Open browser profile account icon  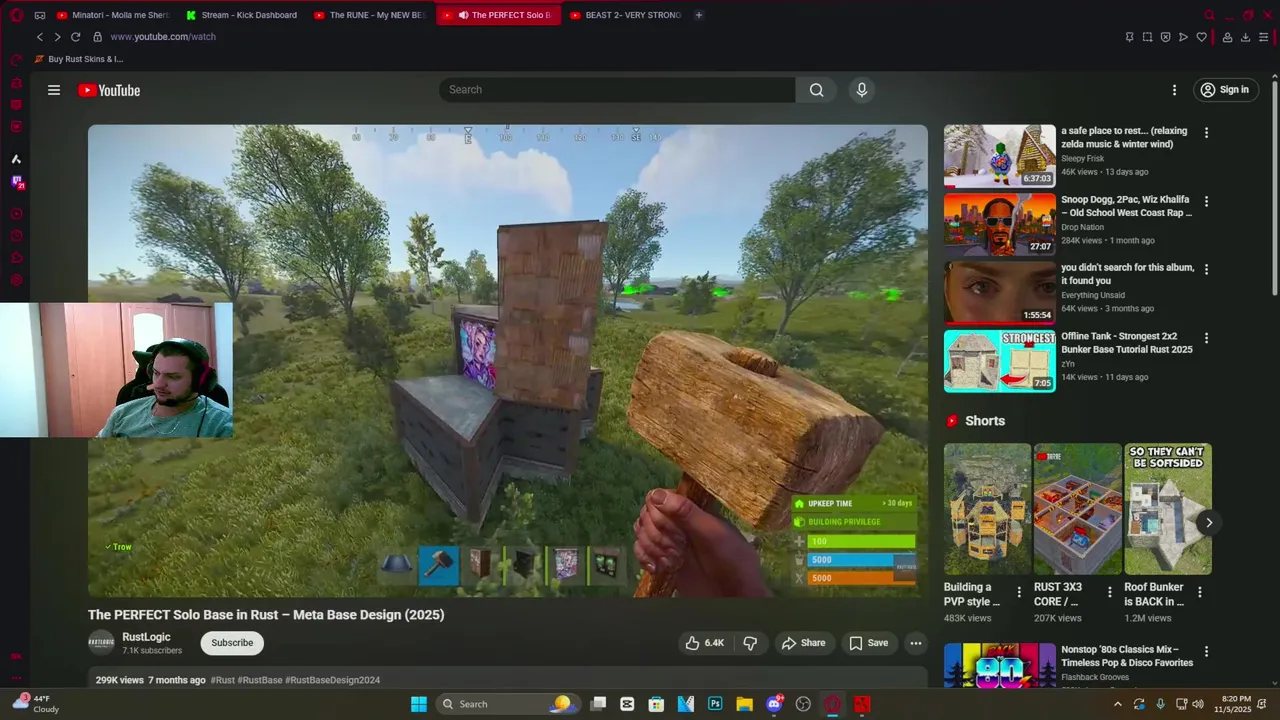point(1227,37)
